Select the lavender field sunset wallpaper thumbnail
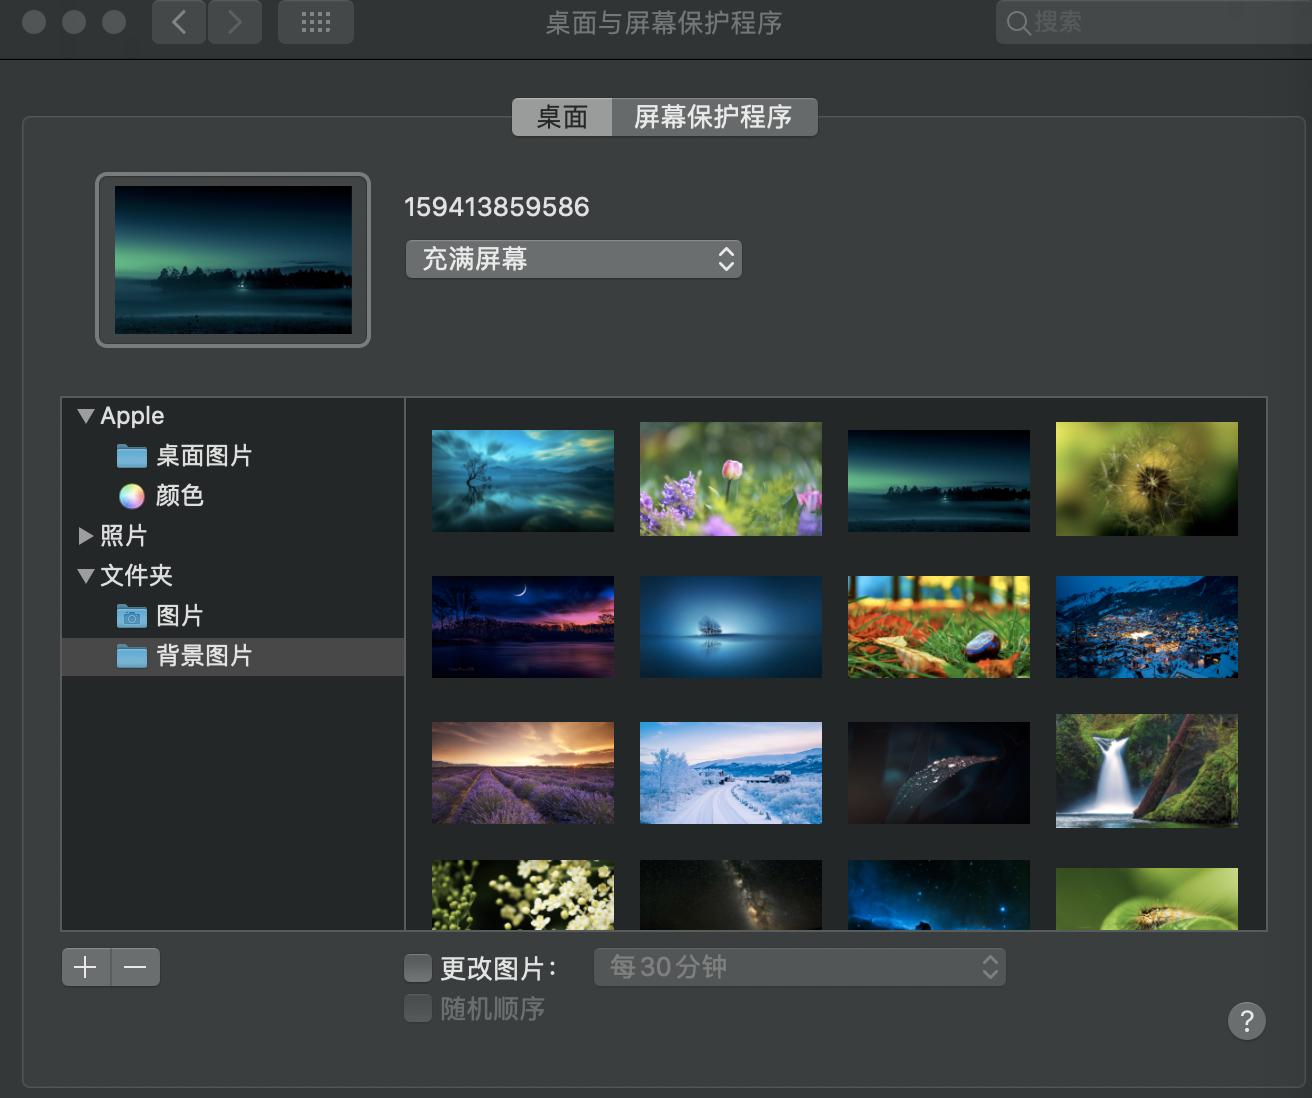 coord(522,772)
